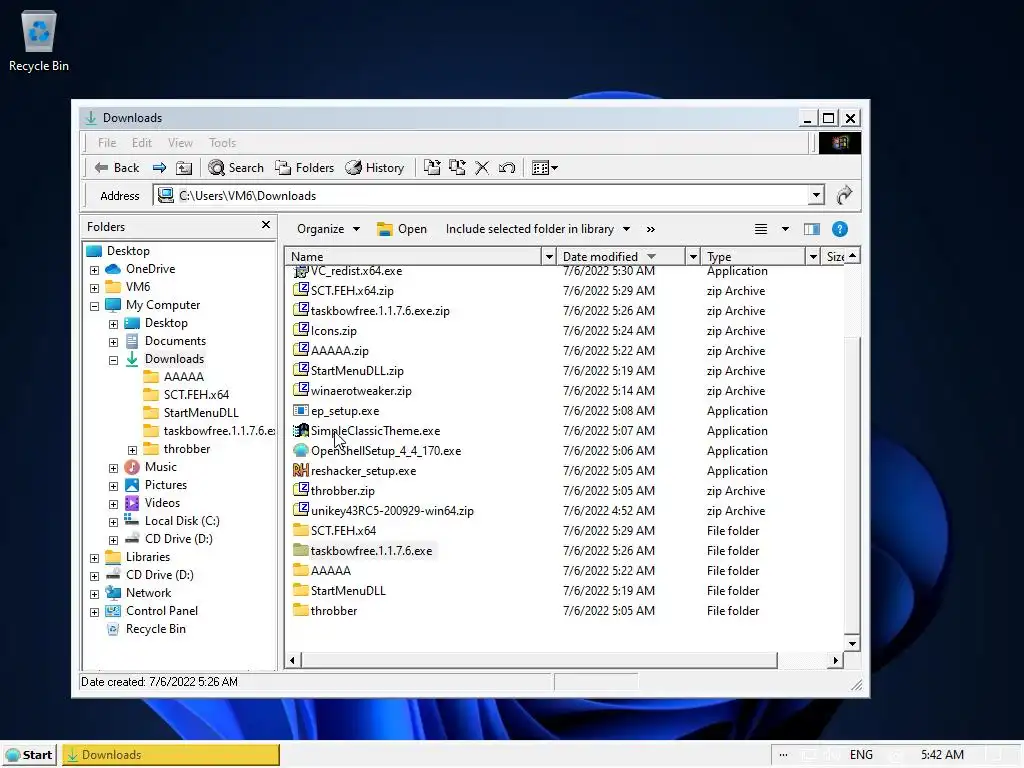This screenshot has height=768, width=1024.
Task: Go back with the Back button
Action: (x=116, y=168)
